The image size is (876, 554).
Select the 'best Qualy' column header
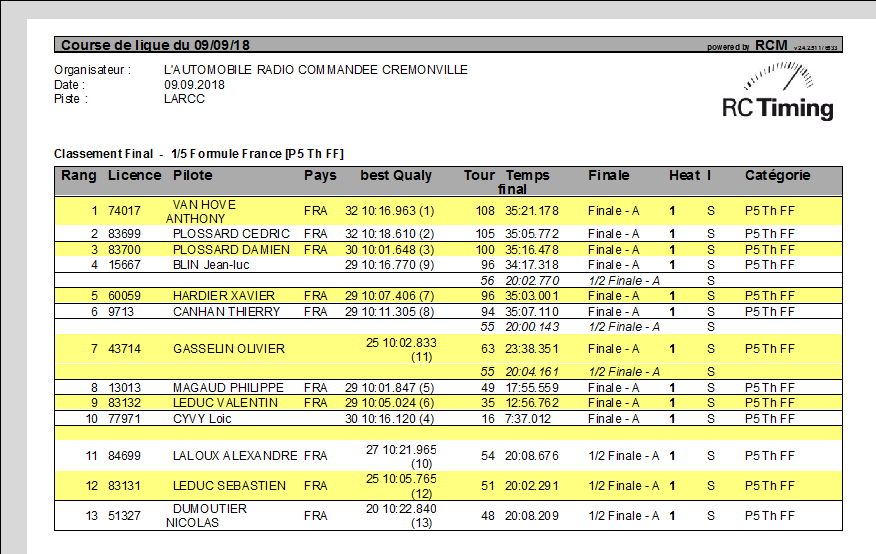(x=396, y=175)
